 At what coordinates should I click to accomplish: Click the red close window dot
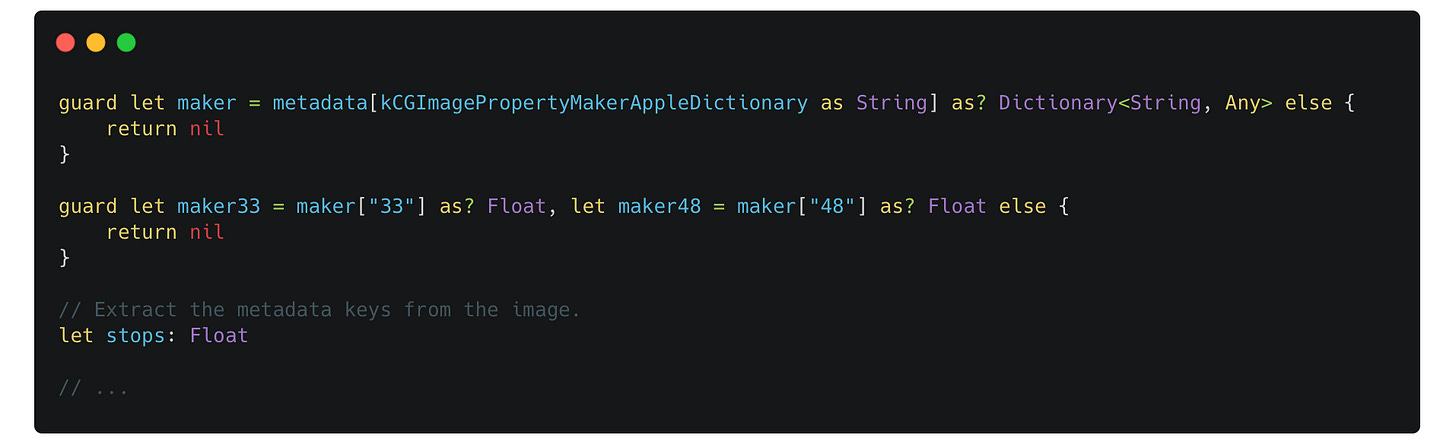click(66, 42)
